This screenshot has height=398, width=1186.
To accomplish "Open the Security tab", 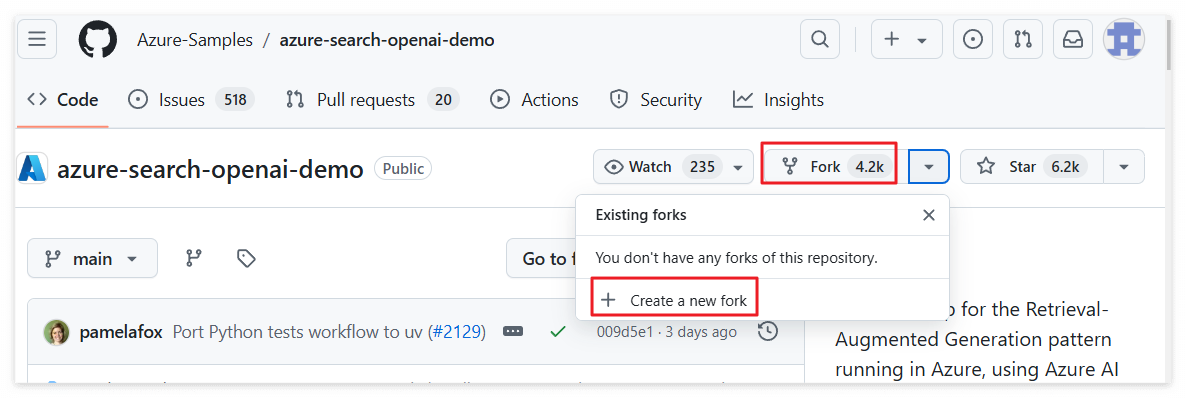I will coord(656,100).
